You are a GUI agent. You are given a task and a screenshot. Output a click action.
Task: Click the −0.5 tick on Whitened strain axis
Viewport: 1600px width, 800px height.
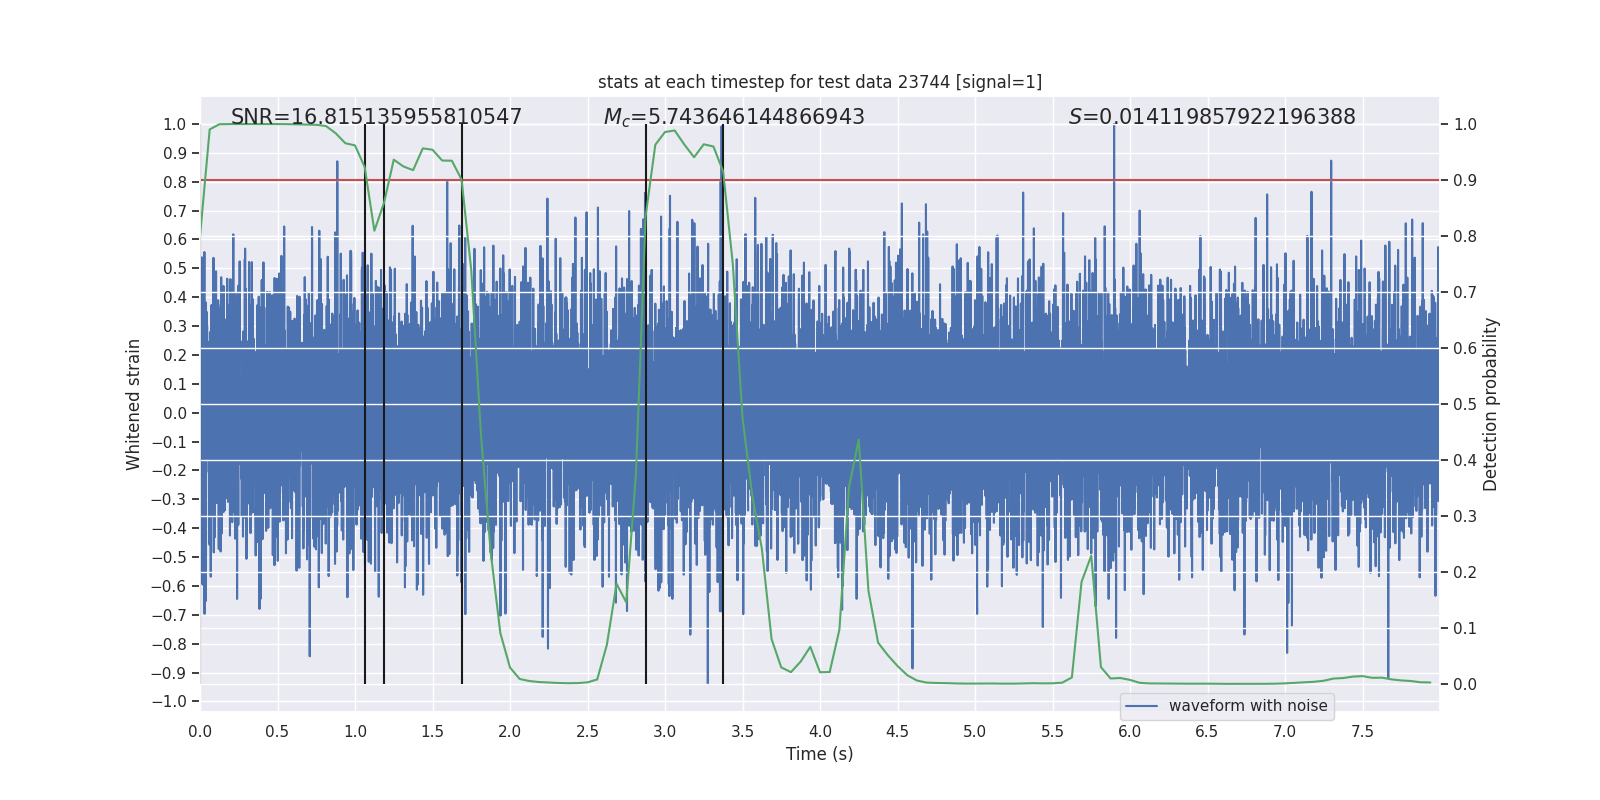169,557
